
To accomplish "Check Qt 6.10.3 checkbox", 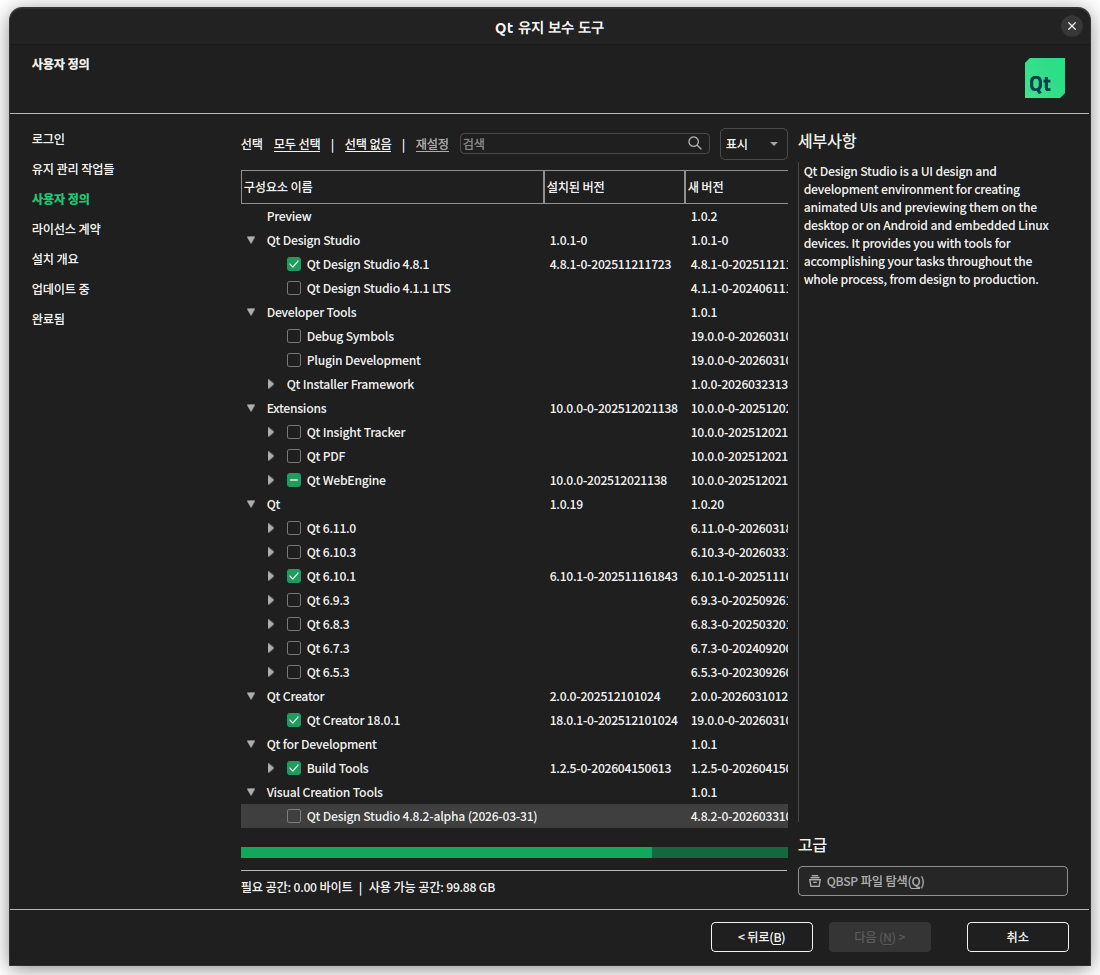I will [x=294, y=552].
